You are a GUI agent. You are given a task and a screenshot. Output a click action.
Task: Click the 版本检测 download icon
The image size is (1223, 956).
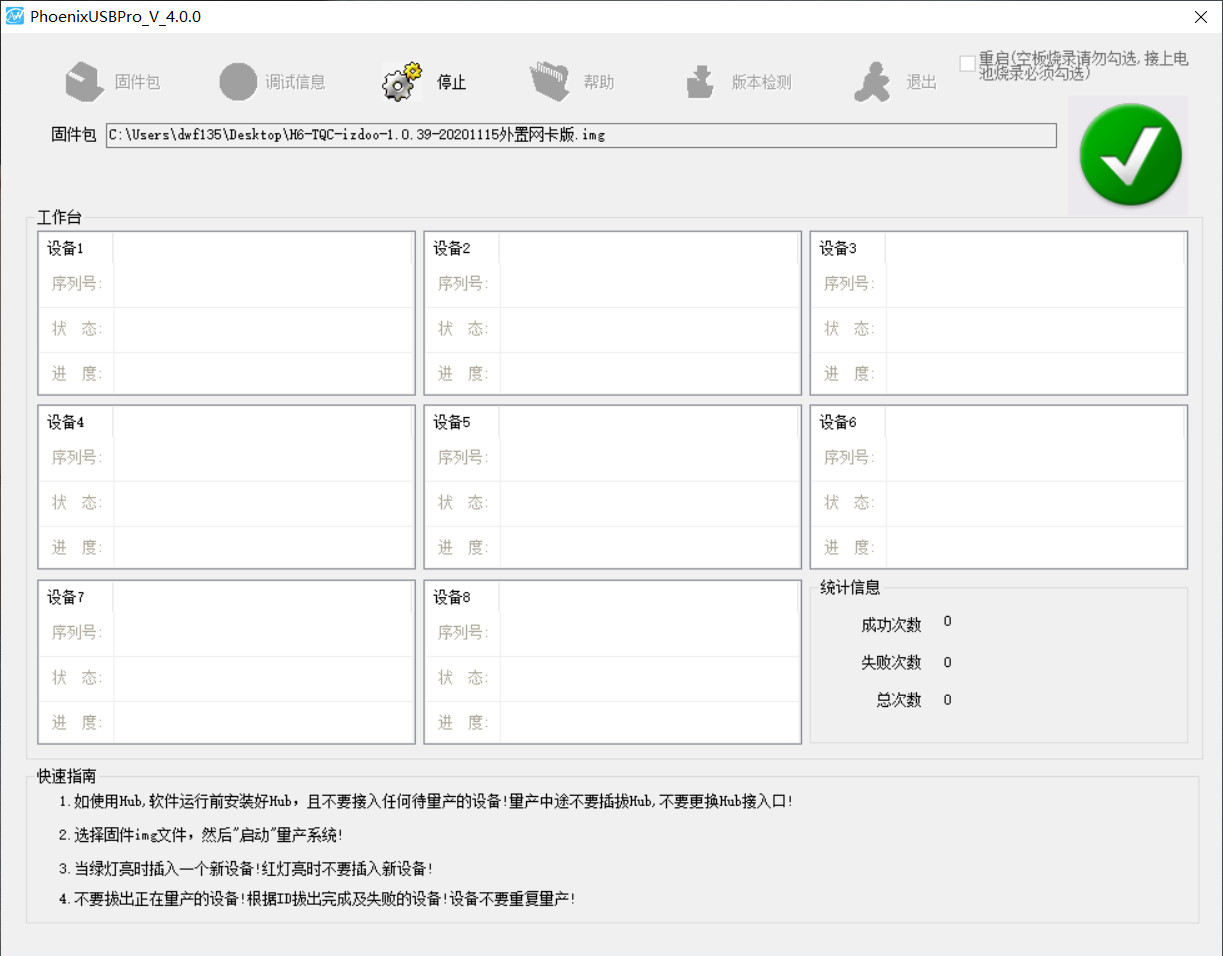(x=700, y=82)
